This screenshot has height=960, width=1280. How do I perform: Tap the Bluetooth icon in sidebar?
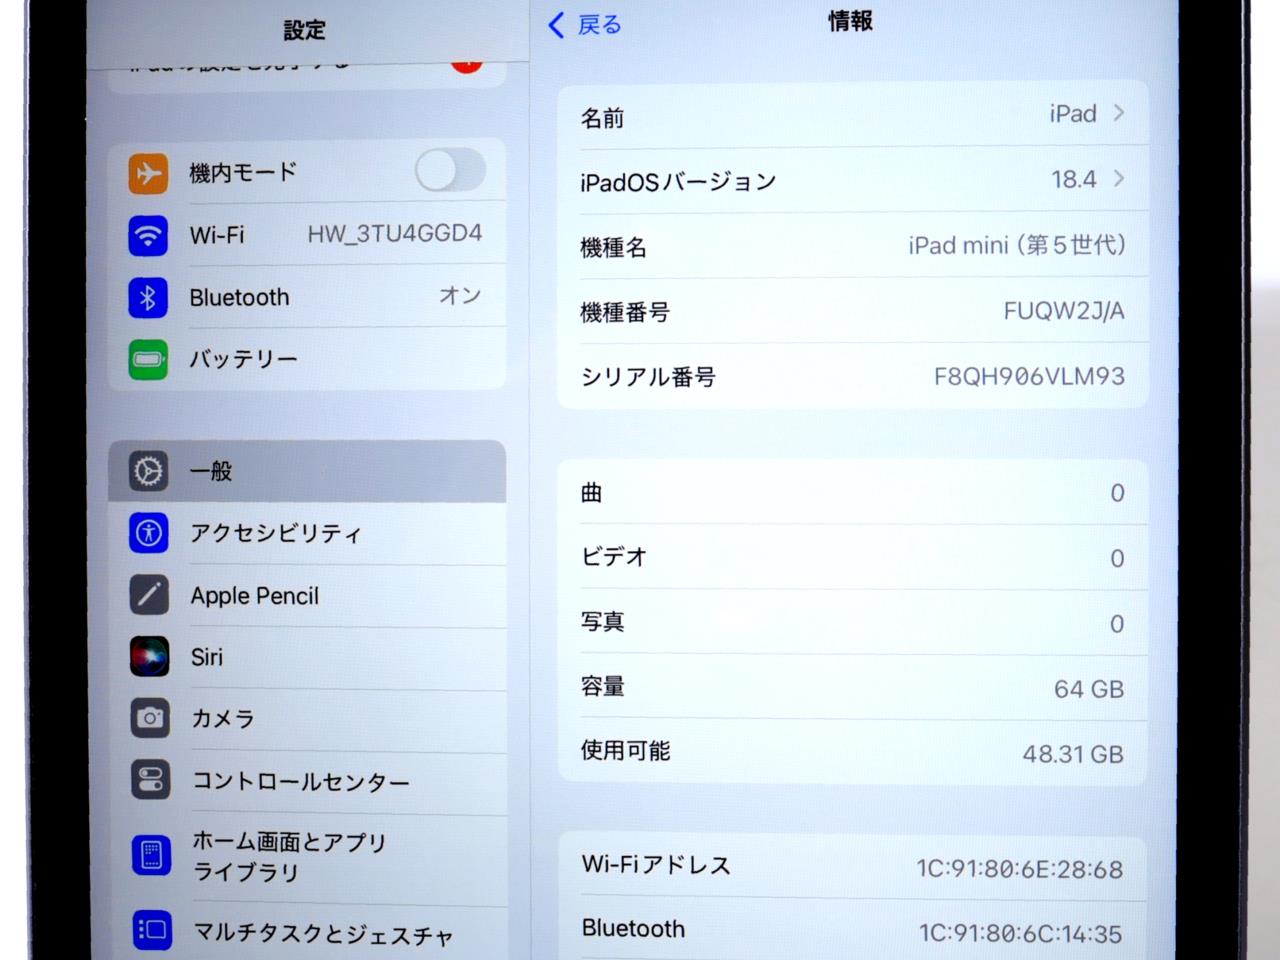tap(148, 298)
